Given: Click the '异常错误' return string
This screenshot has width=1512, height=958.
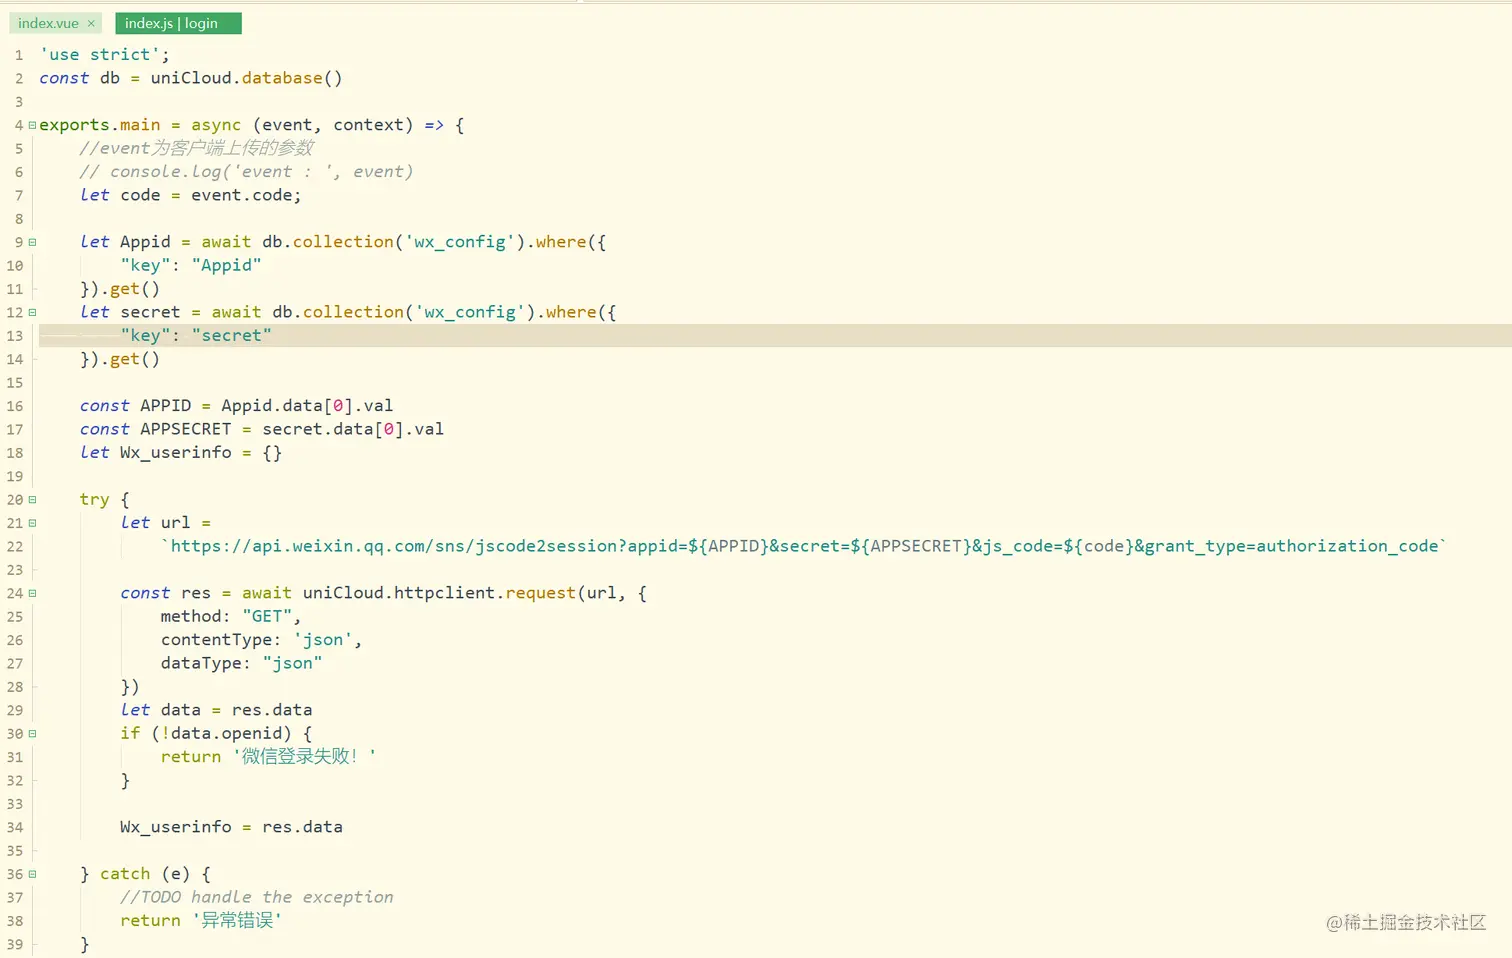Looking at the screenshot, I should coord(237,920).
